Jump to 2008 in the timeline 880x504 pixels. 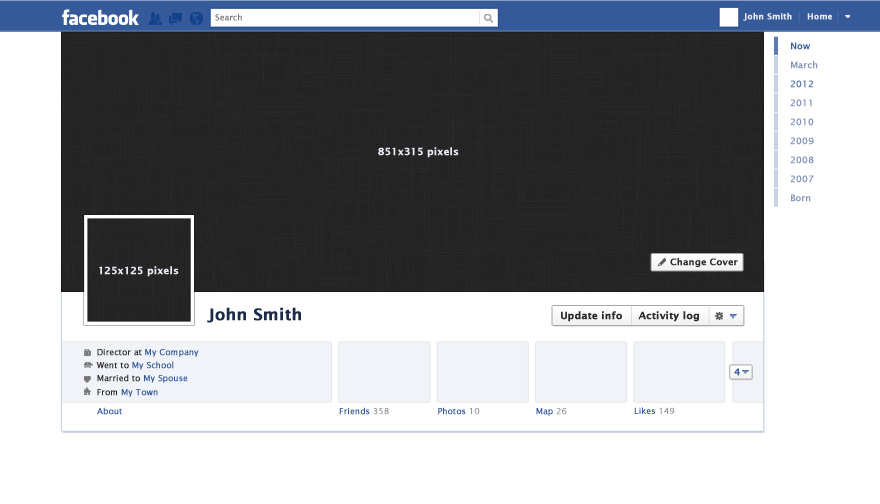point(801,161)
